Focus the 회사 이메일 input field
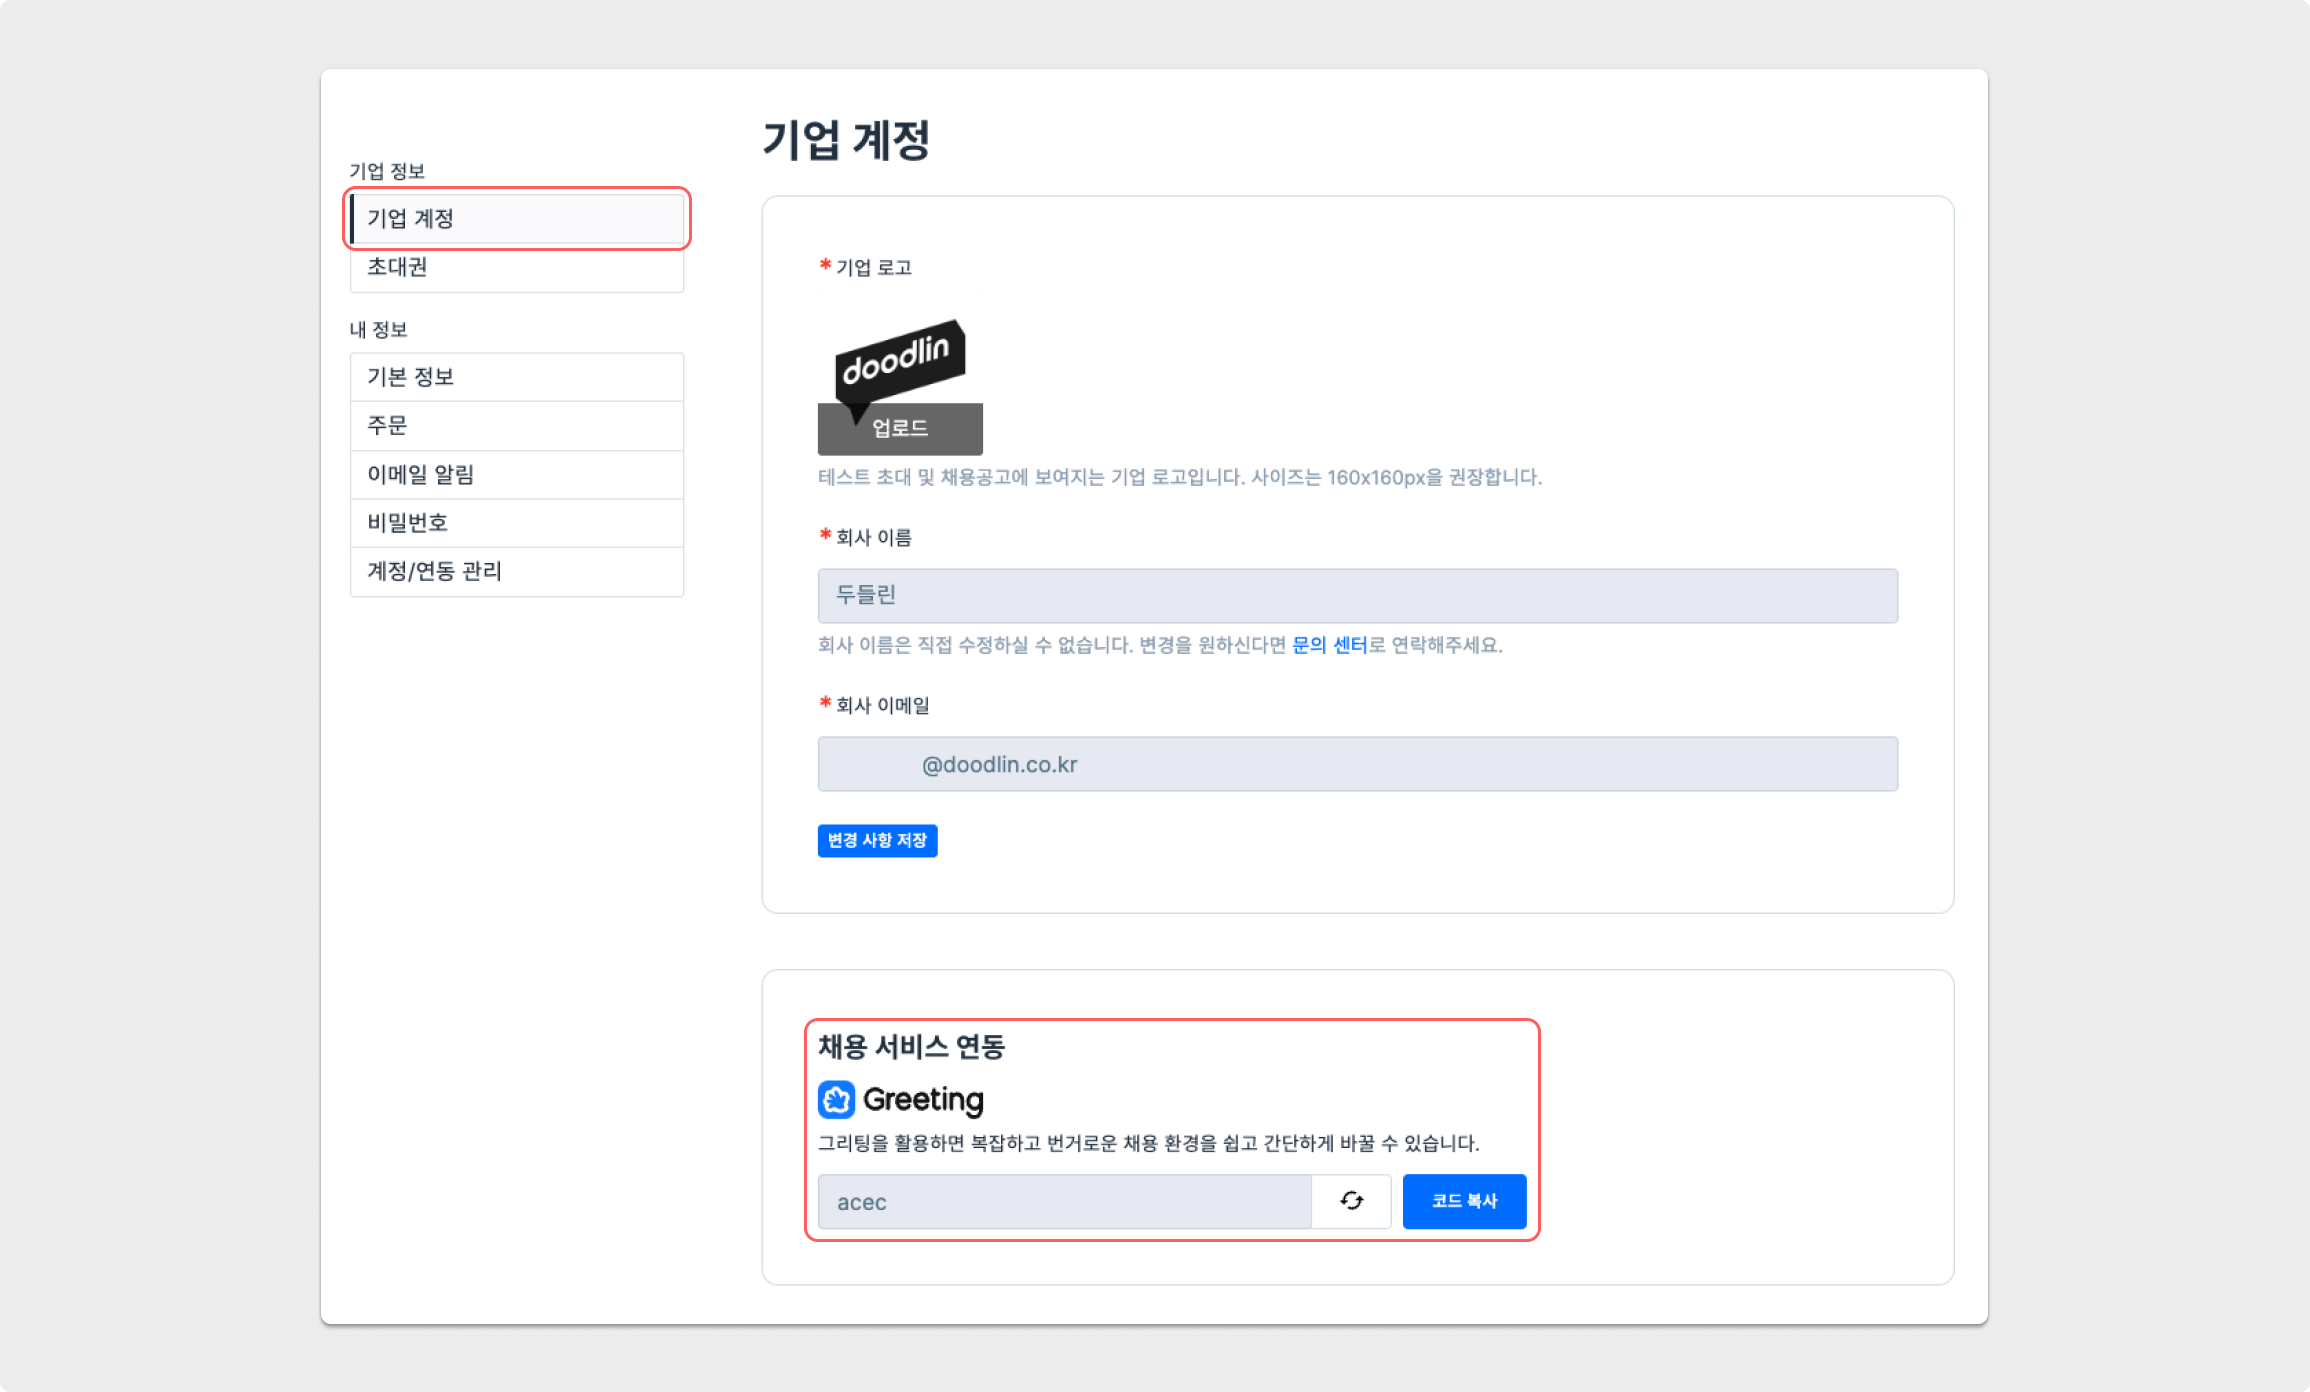The image size is (2310, 1392). click(x=1357, y=764)
